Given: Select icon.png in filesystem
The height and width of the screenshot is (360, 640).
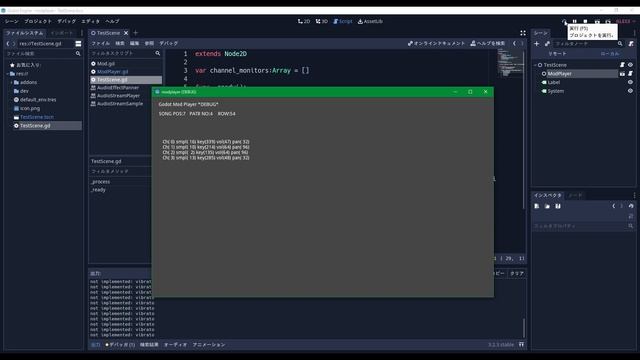Looking at the screenshot, I should pyautogui.click(x=30, y=109).
